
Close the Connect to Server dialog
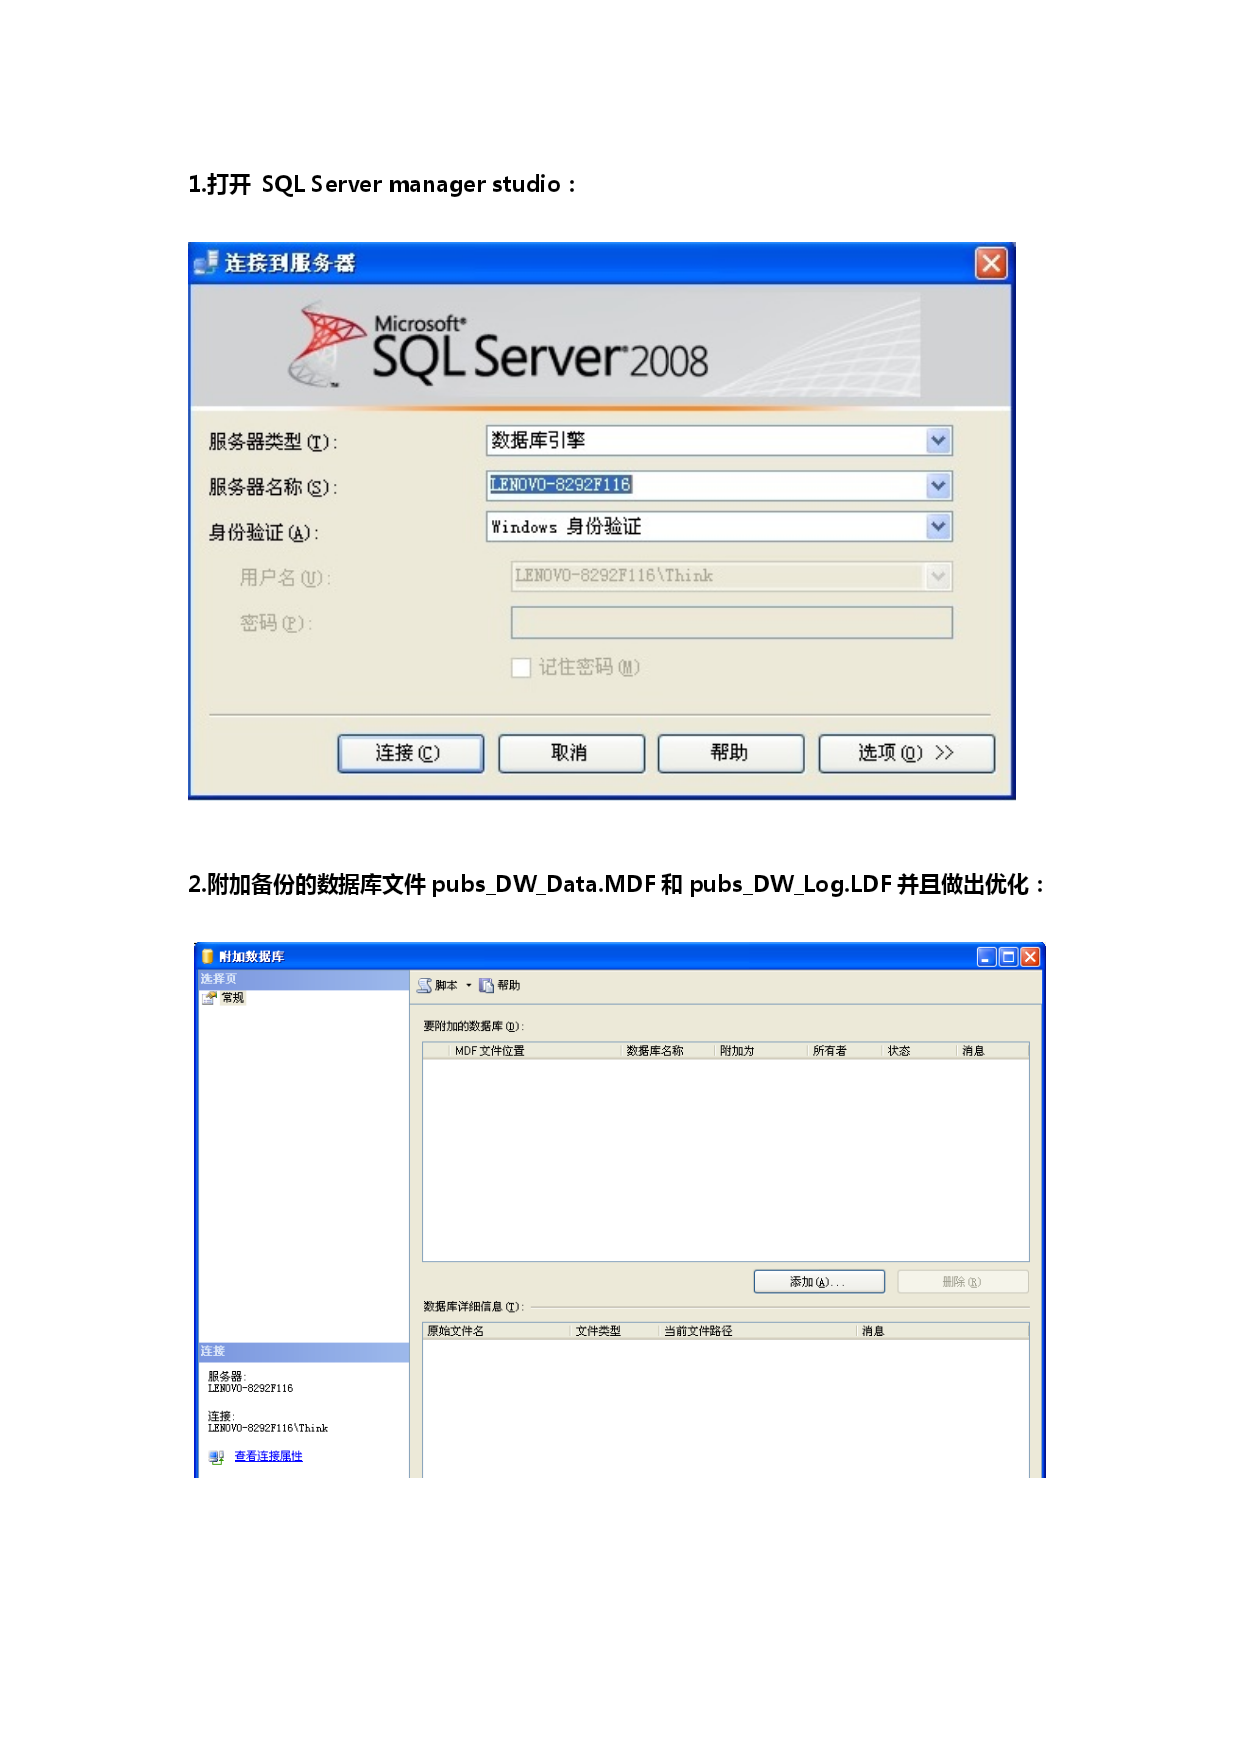coord(991,263)
